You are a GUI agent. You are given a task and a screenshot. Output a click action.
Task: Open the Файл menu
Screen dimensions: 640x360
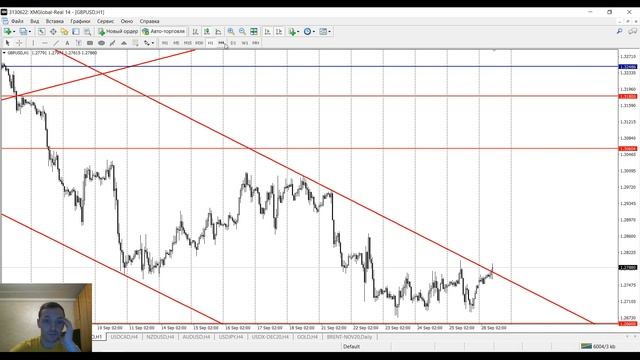17,21
